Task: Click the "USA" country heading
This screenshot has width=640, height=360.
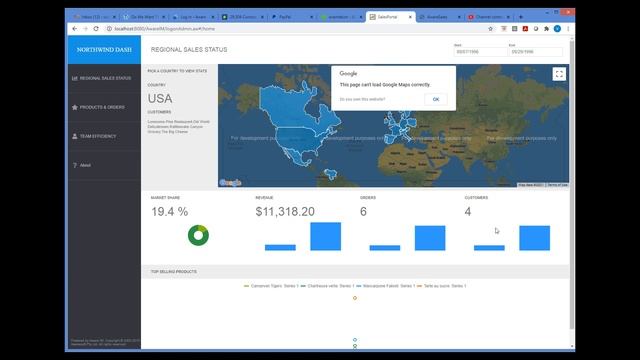Action: (160, 98)
